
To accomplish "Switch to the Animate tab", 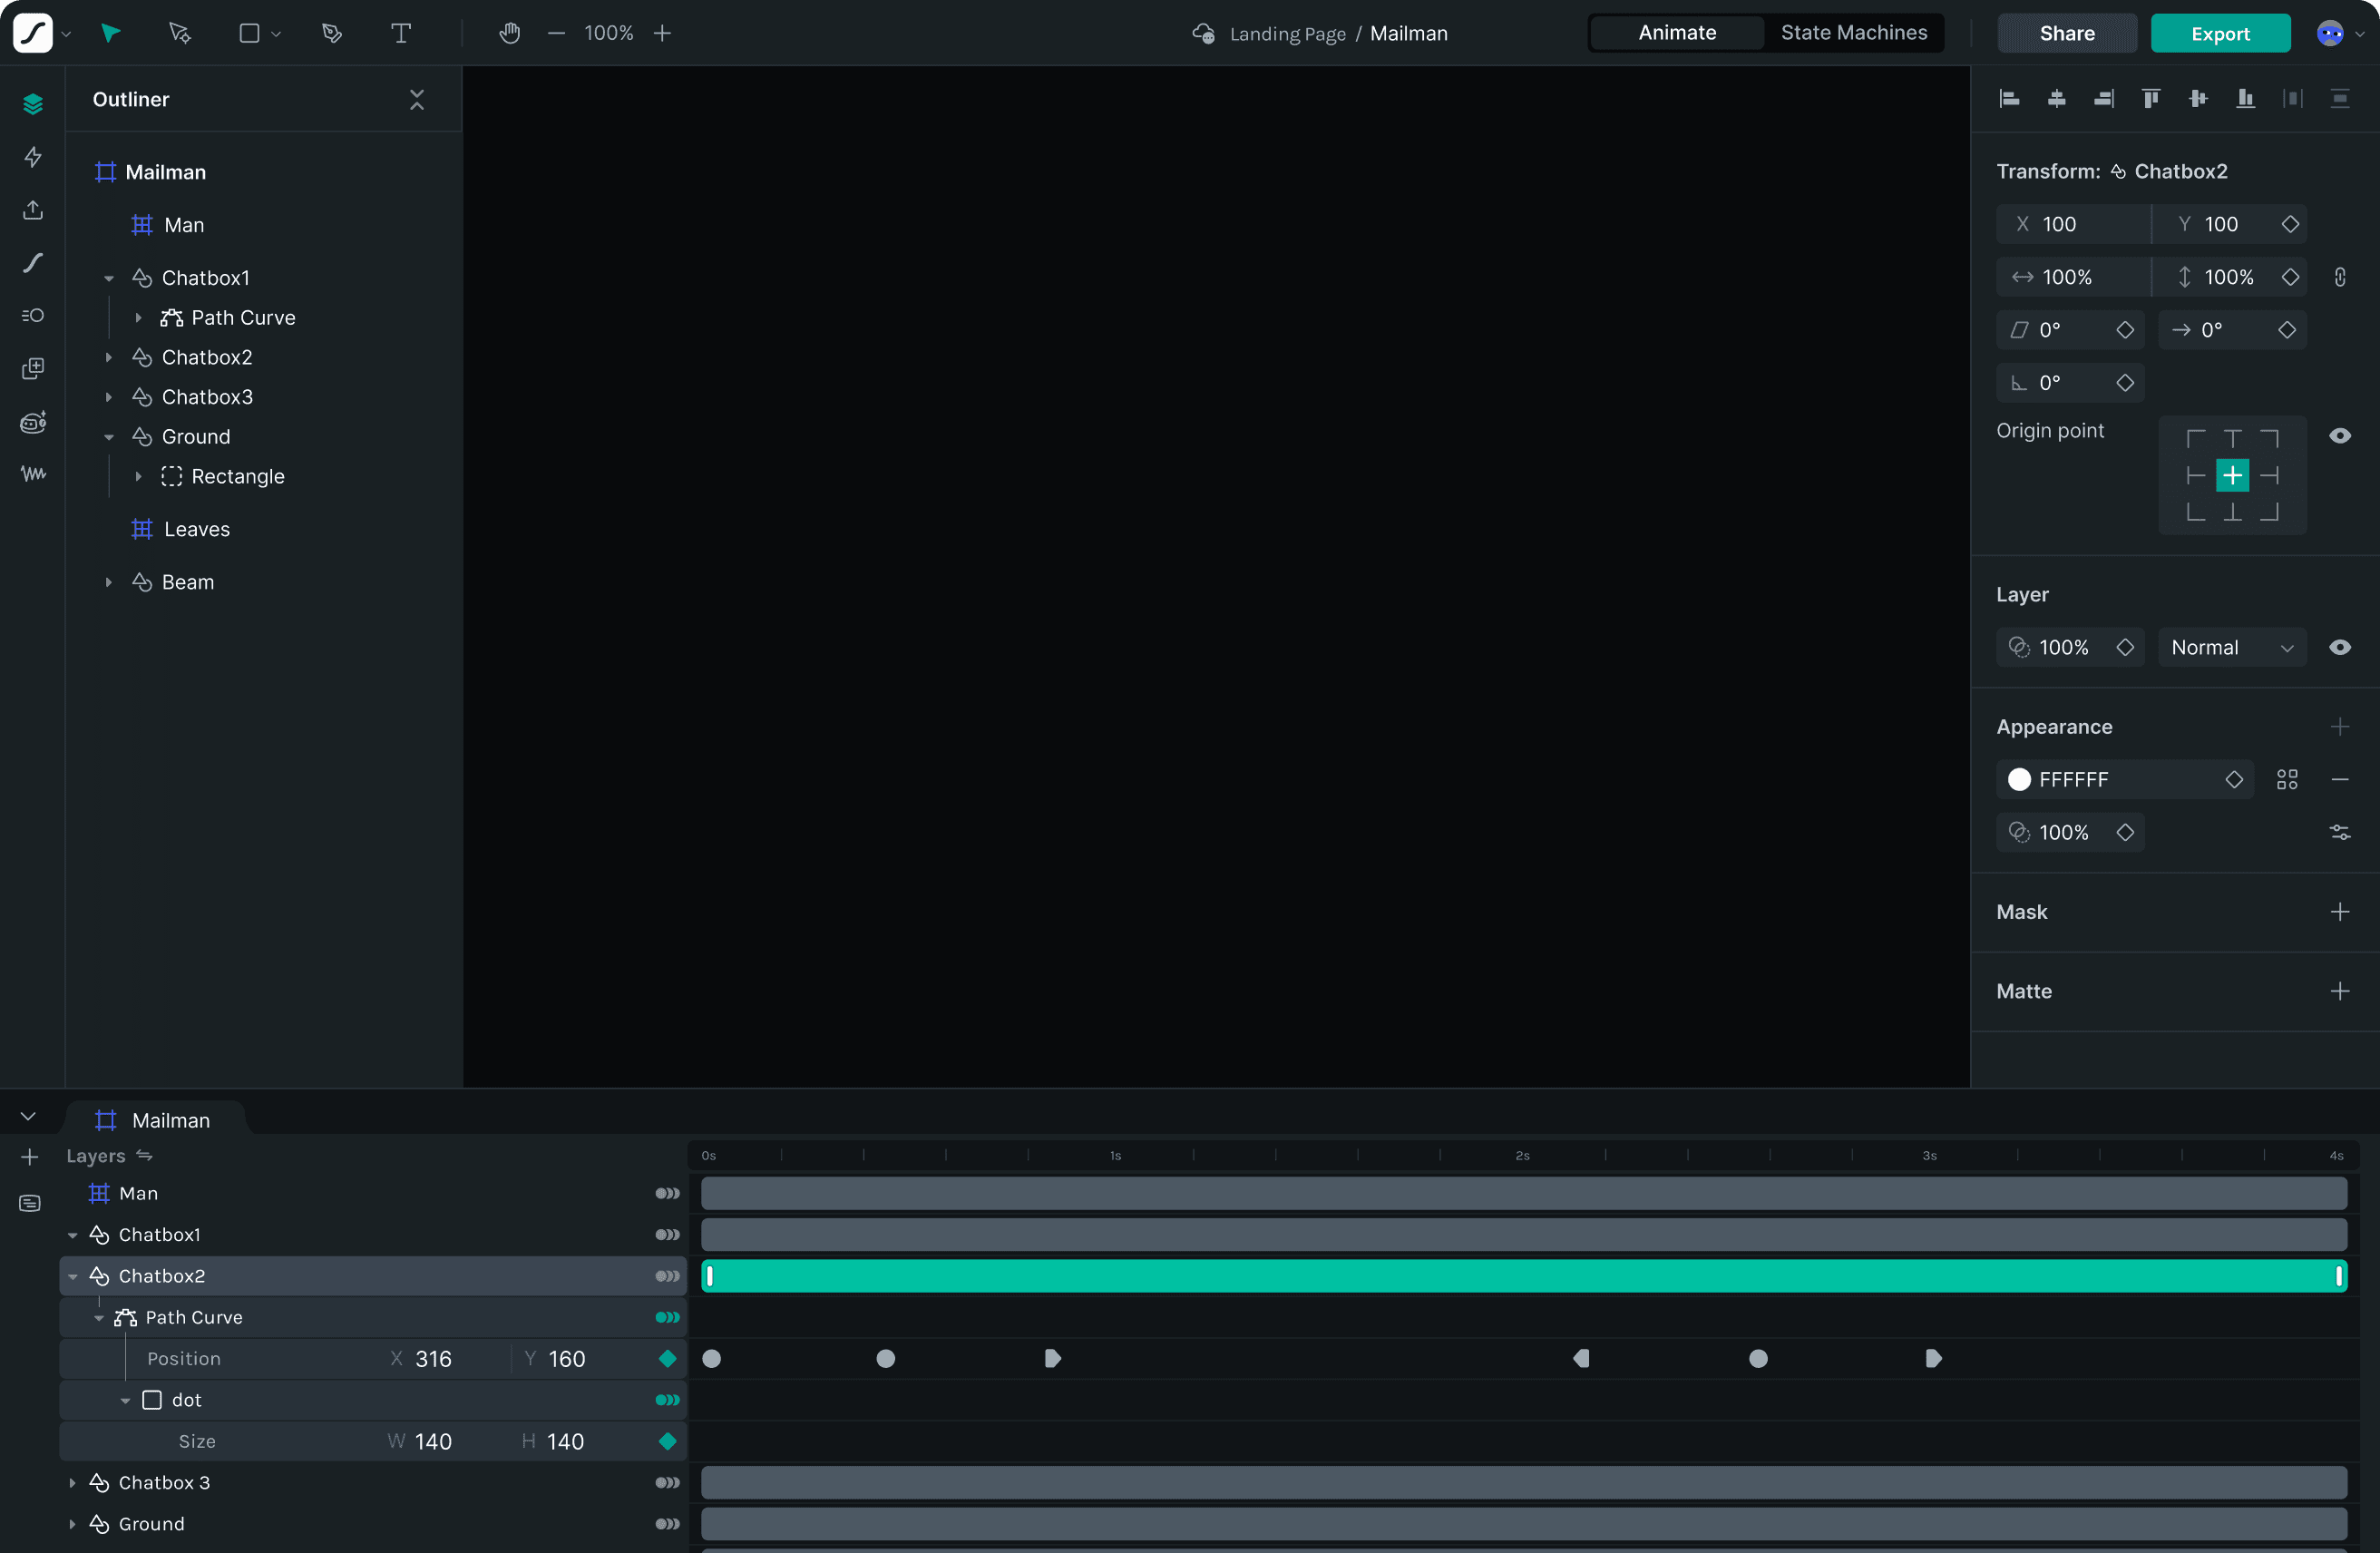I will point(1677,33).
